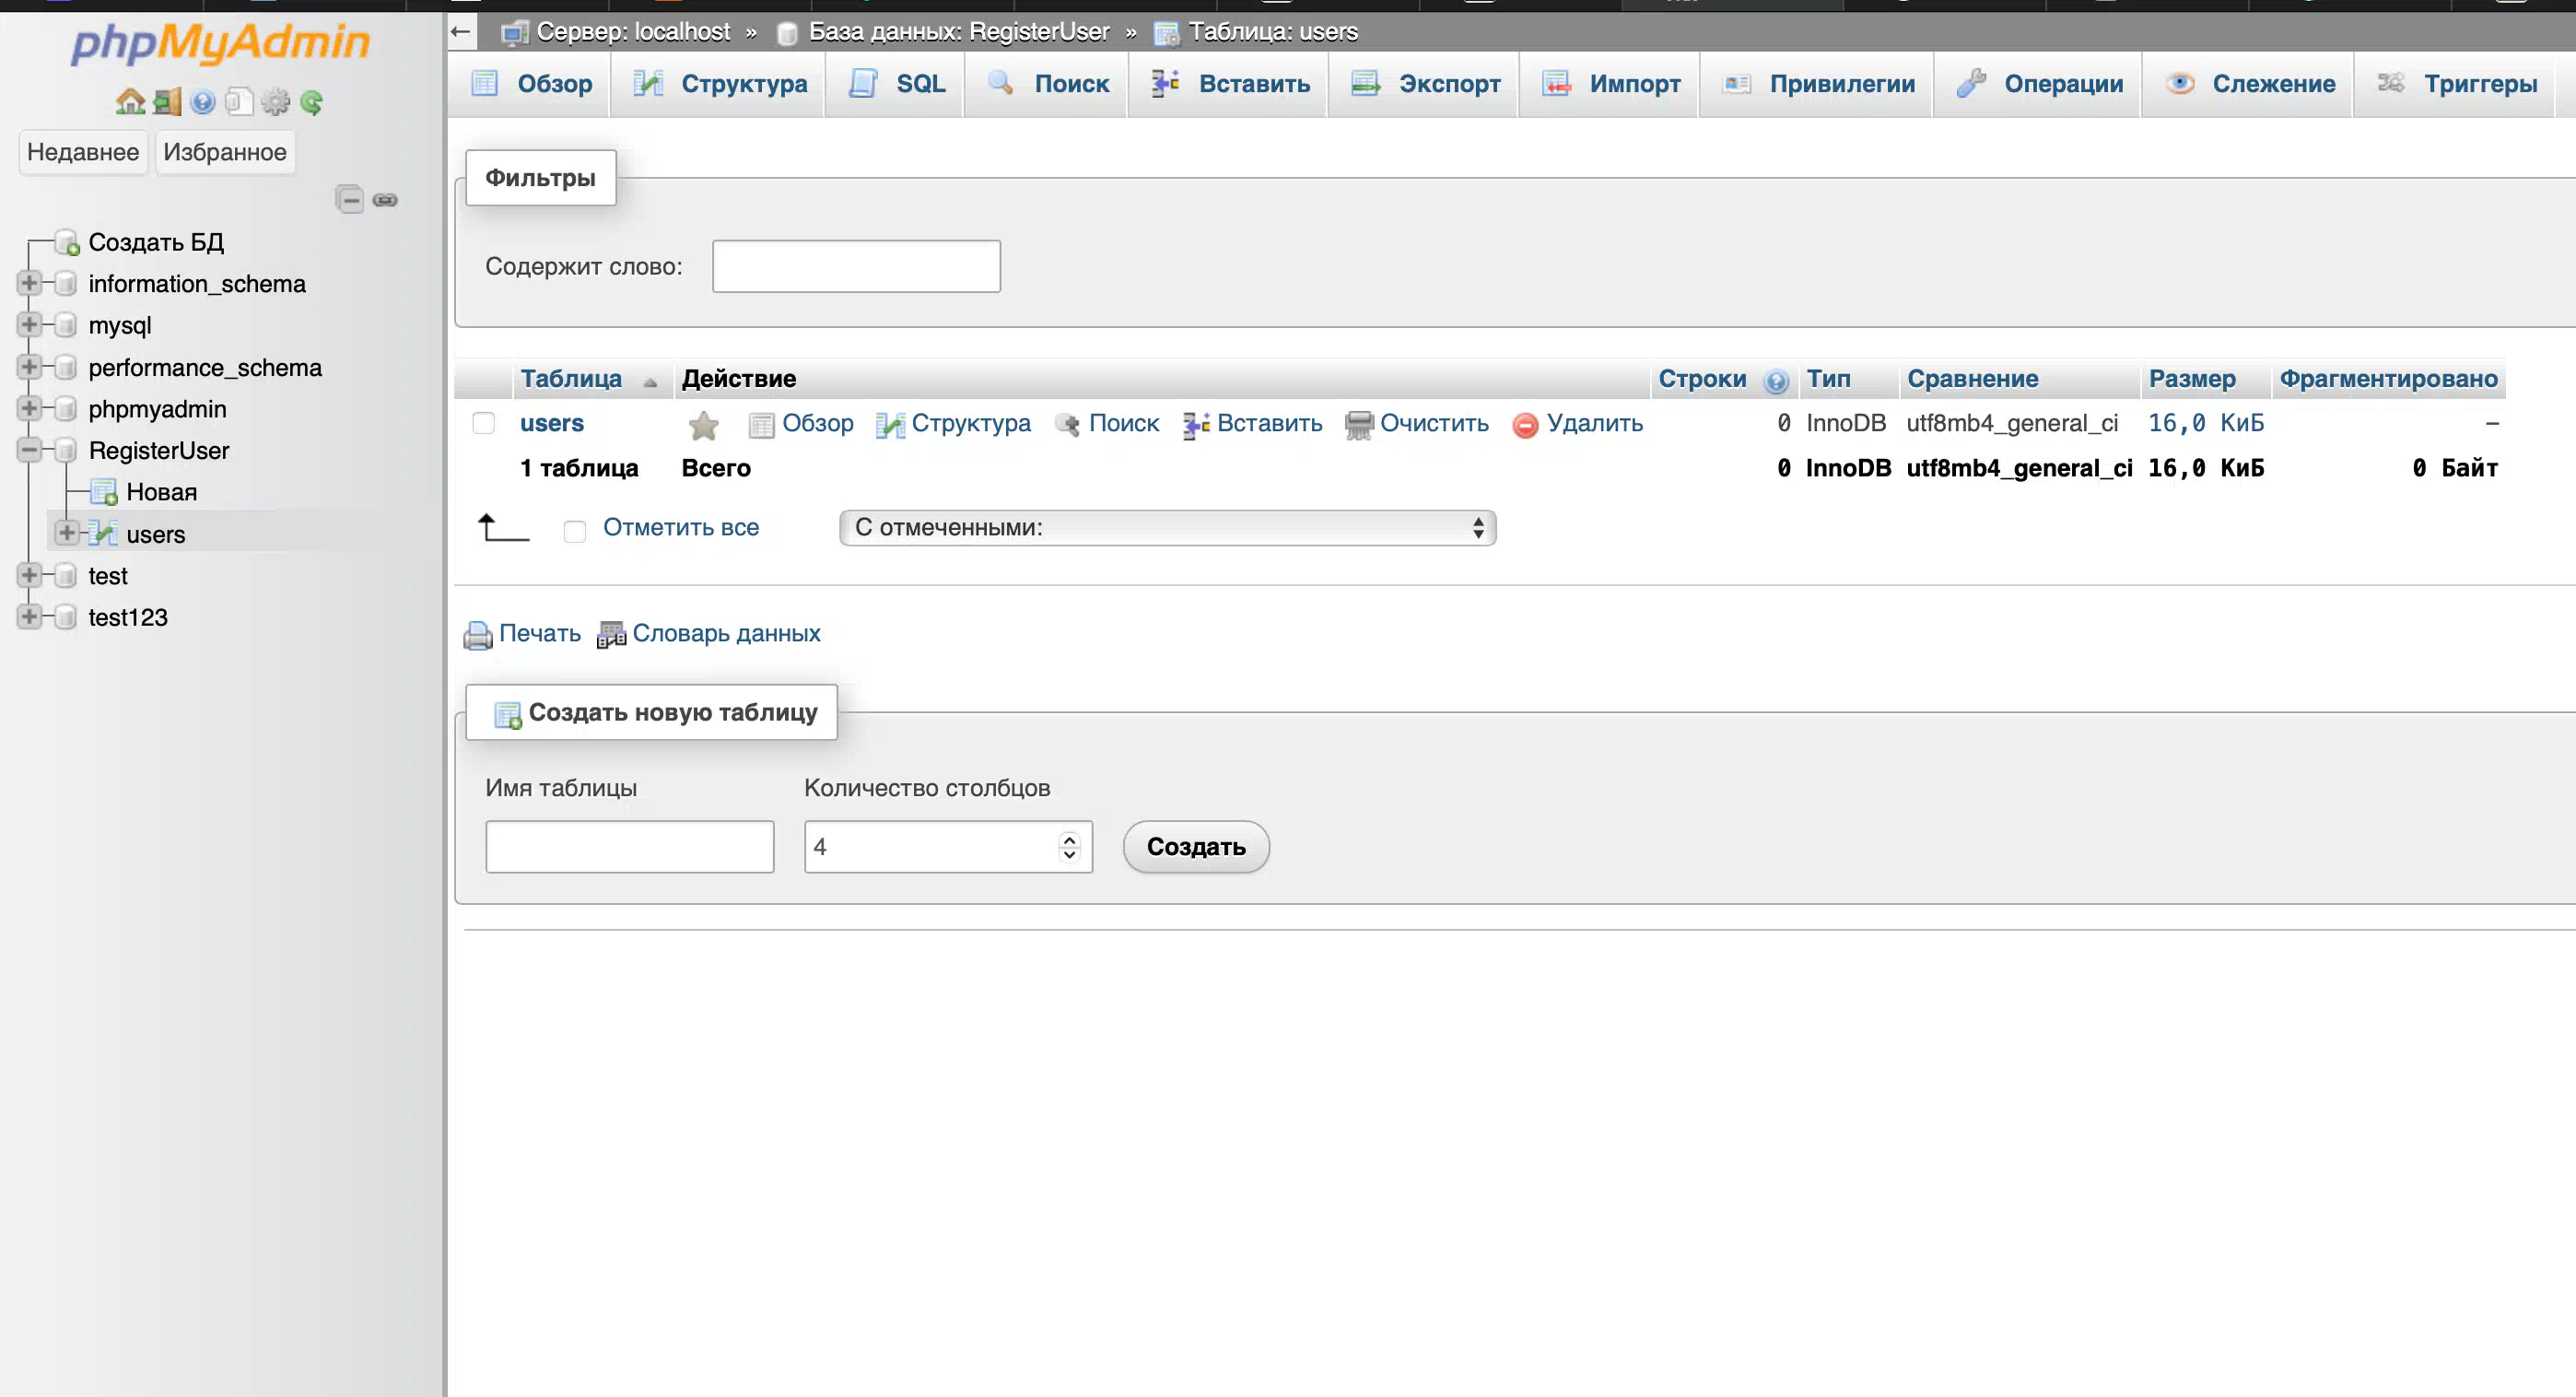
Task: Open the Слежение tab
Action: pos(2248,84)
